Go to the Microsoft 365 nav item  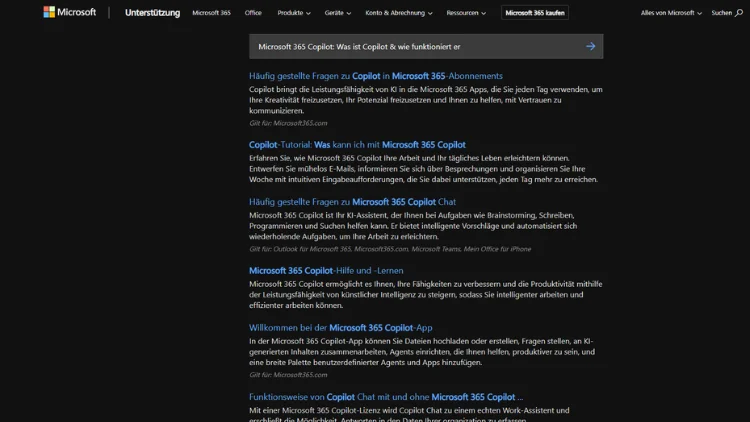click(211, 13)
